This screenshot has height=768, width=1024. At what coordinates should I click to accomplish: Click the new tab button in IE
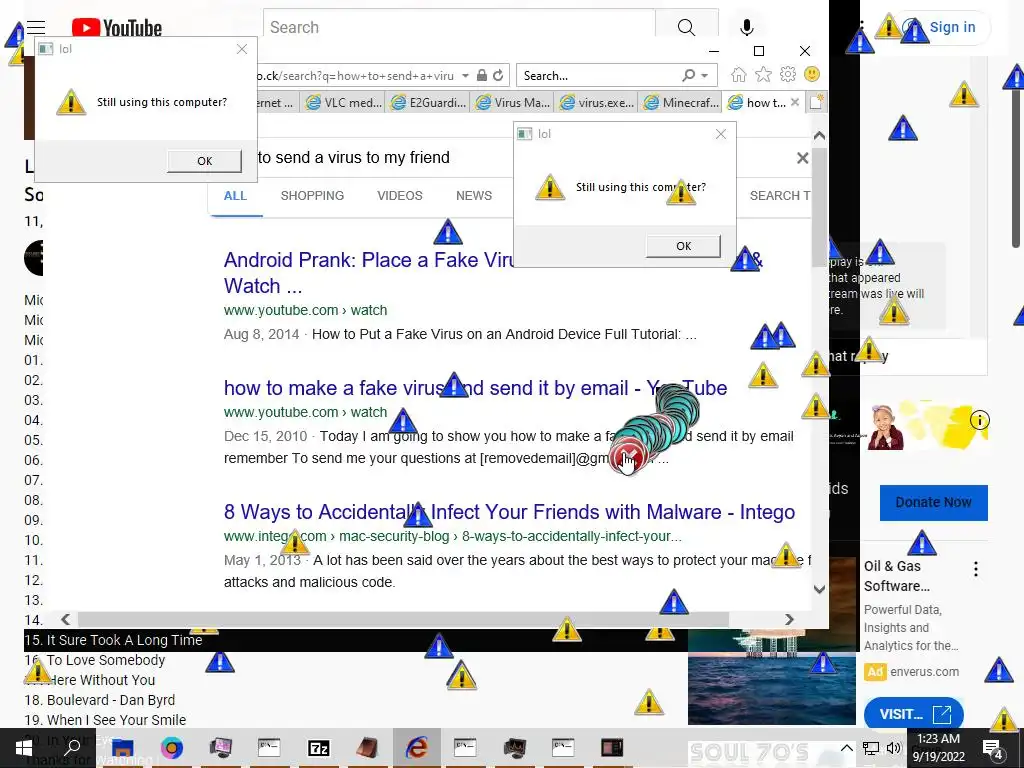click(816, 103)
